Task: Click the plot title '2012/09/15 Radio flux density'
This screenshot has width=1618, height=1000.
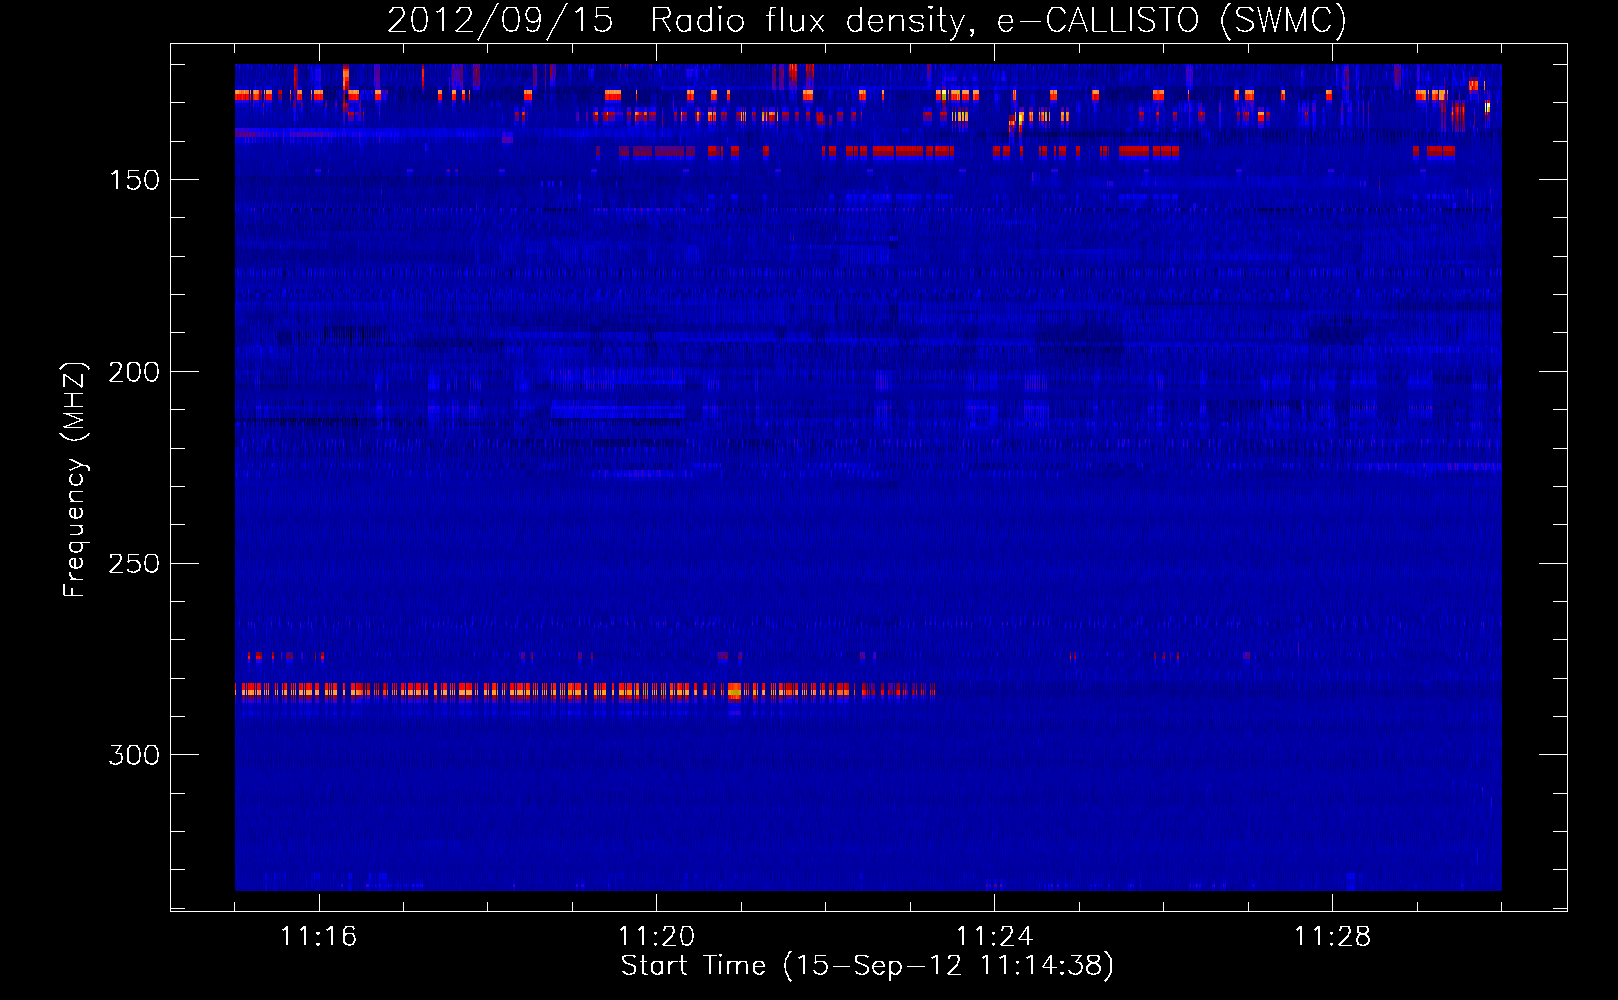Action: [867, 20]
